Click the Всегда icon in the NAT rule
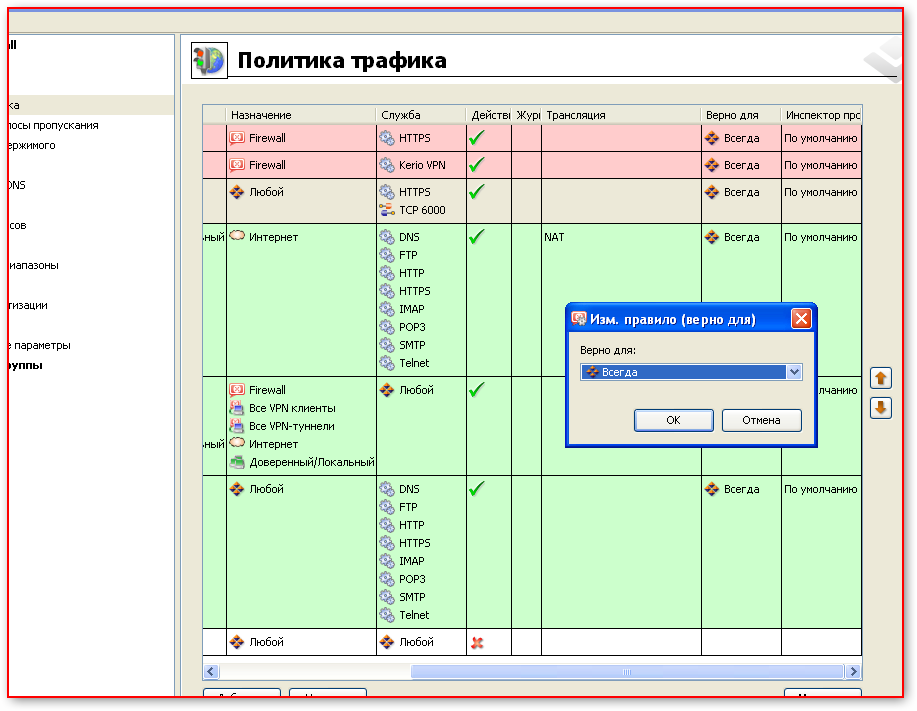The width and height of the screenshot is (917, 711). [712, 237]
